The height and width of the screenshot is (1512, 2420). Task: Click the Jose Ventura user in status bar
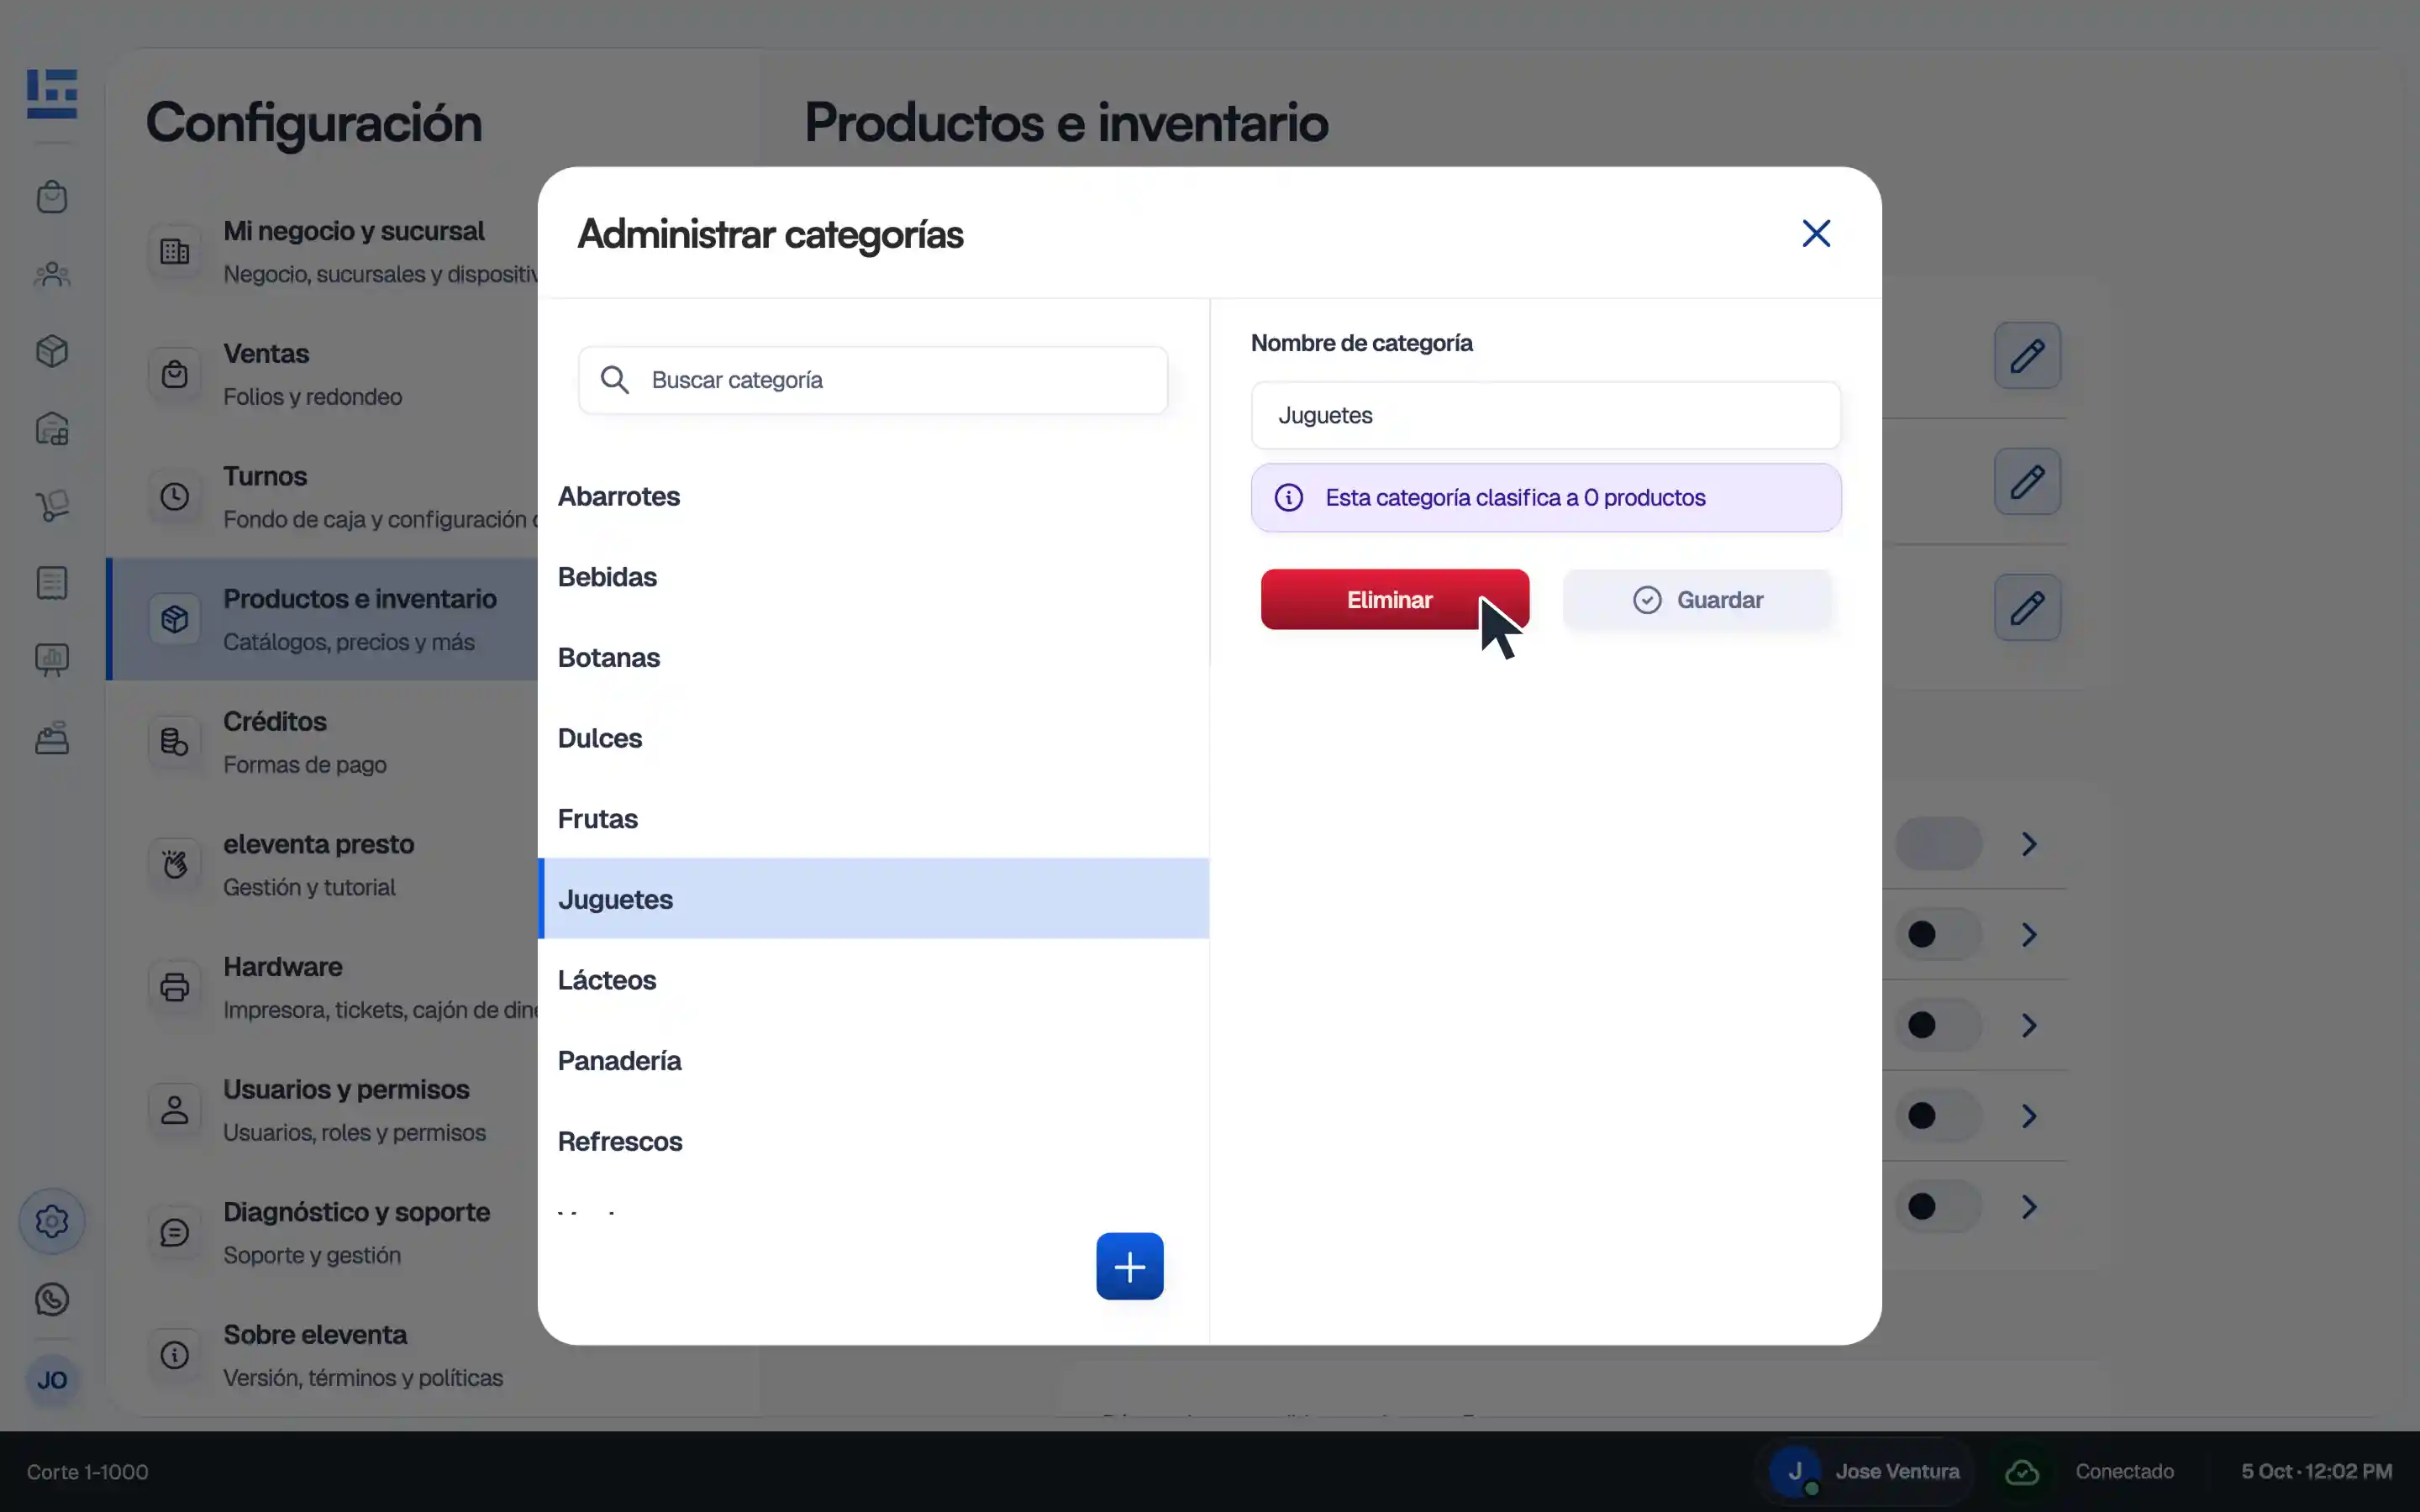pyautogui.click(x=1865, y=1471)
